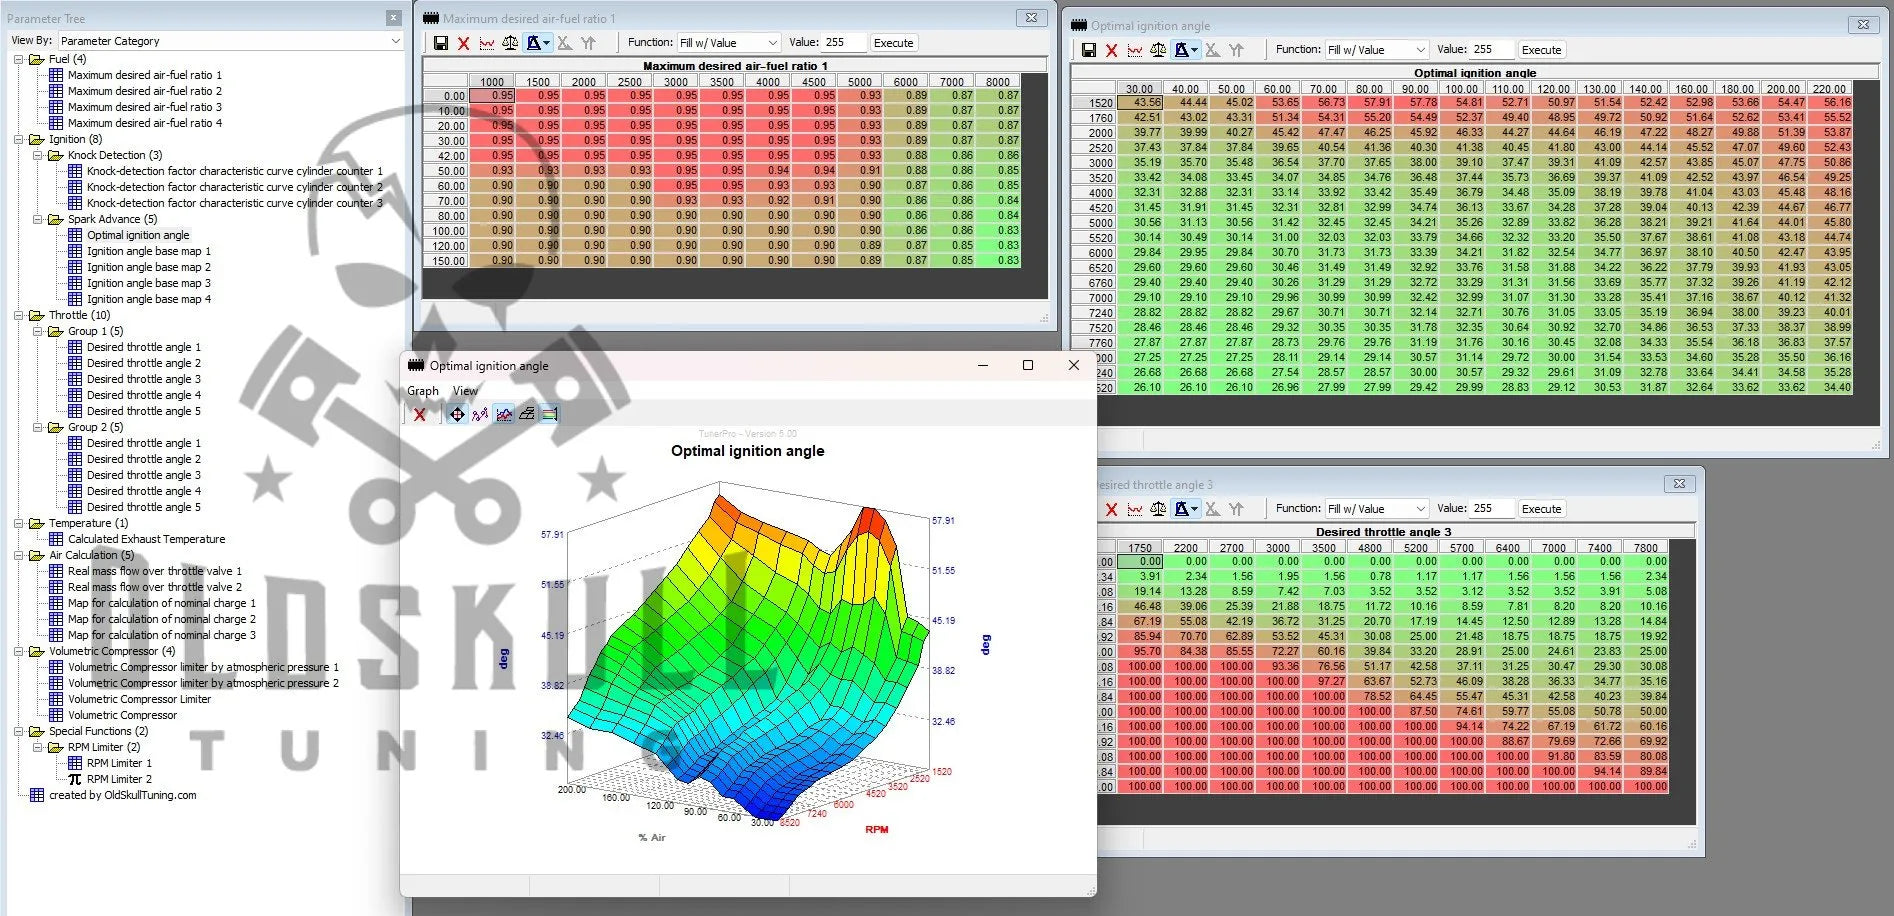Toggle the color bands icon in graph toolbar

coord(549,414)
